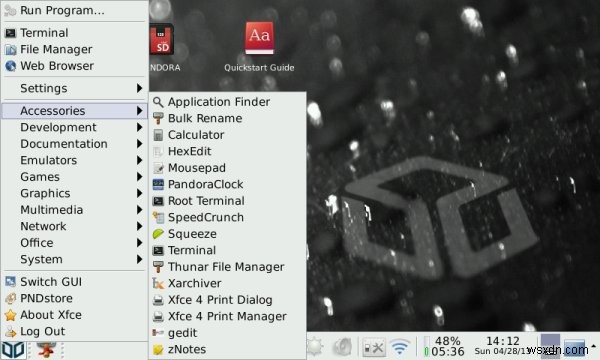600x360 pixels.
Task: Open Application Finder from Accessories submenu
Action: (x=228, y=102)
